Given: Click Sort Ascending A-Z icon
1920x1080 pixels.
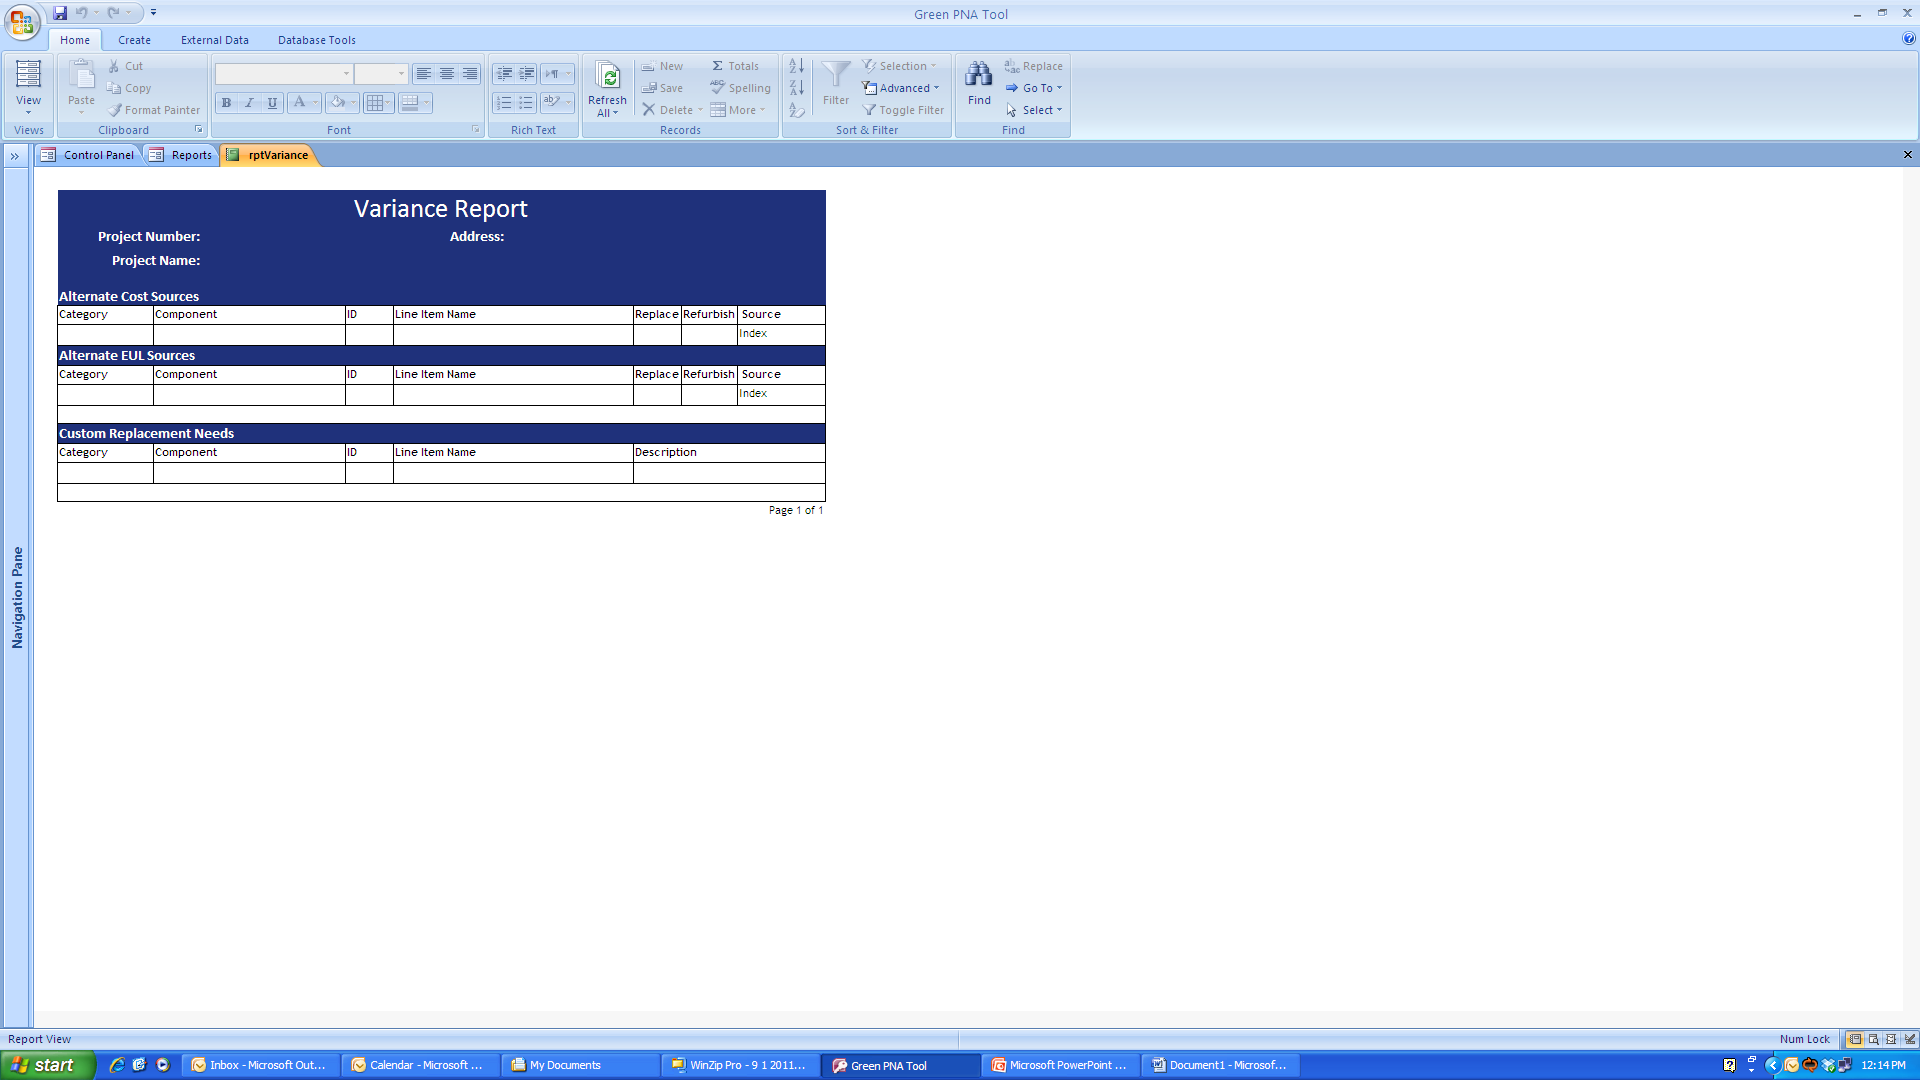Looking at the screenshot, I should point(796,66).
